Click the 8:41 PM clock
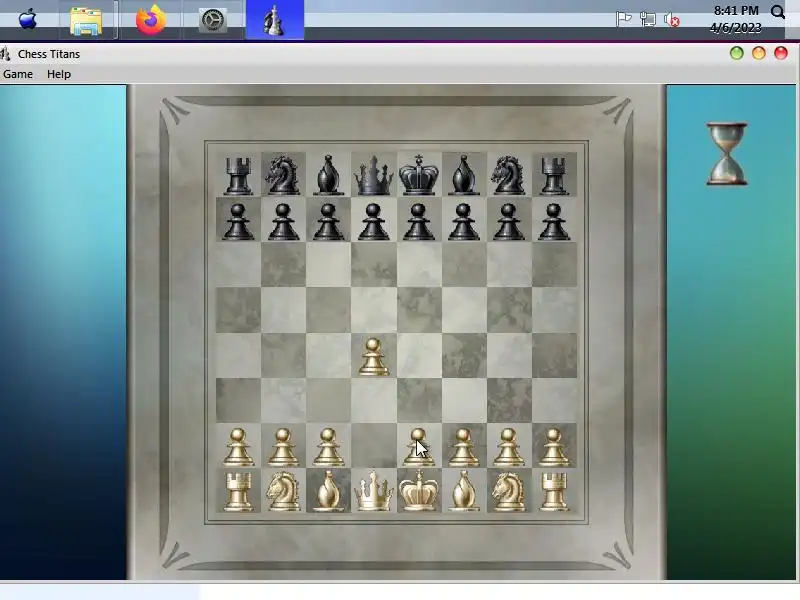The width and height of the screenshot is (800, 600). 736,11
